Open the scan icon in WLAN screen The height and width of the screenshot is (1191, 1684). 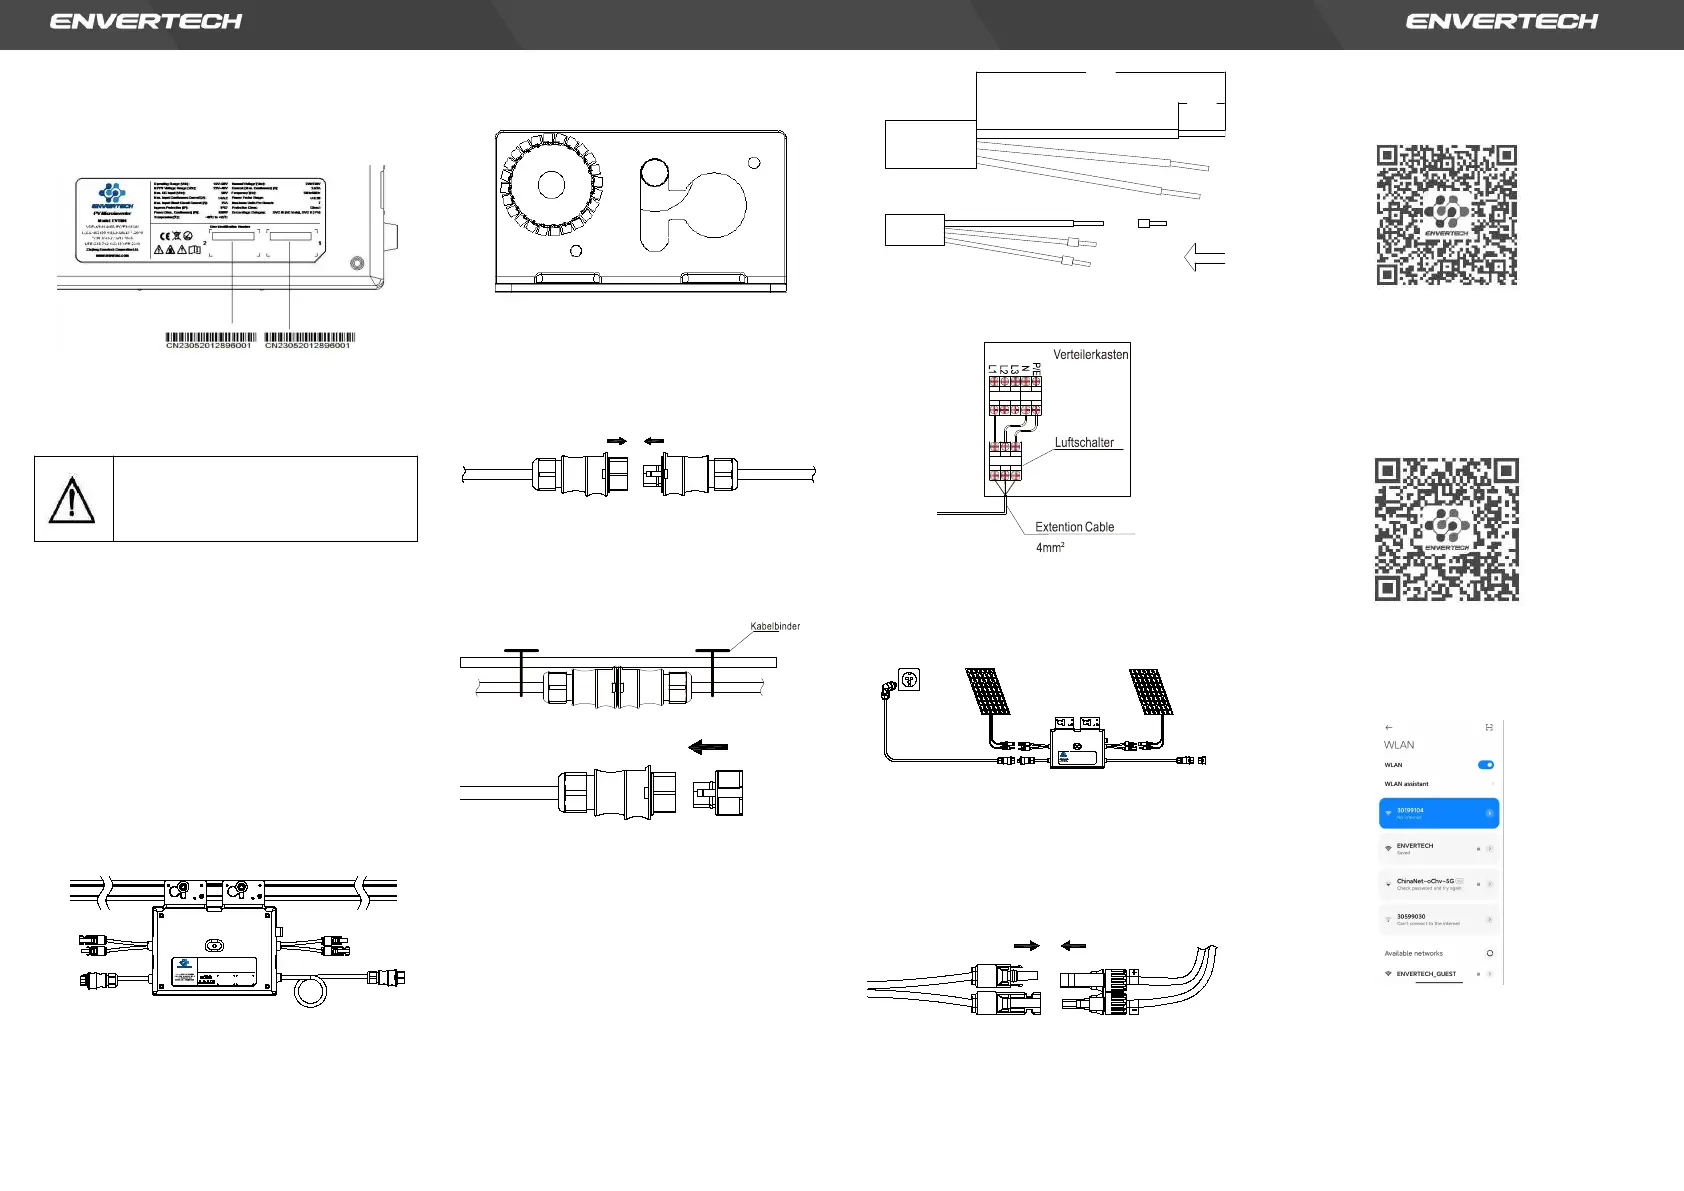(x=1489, y=727)
